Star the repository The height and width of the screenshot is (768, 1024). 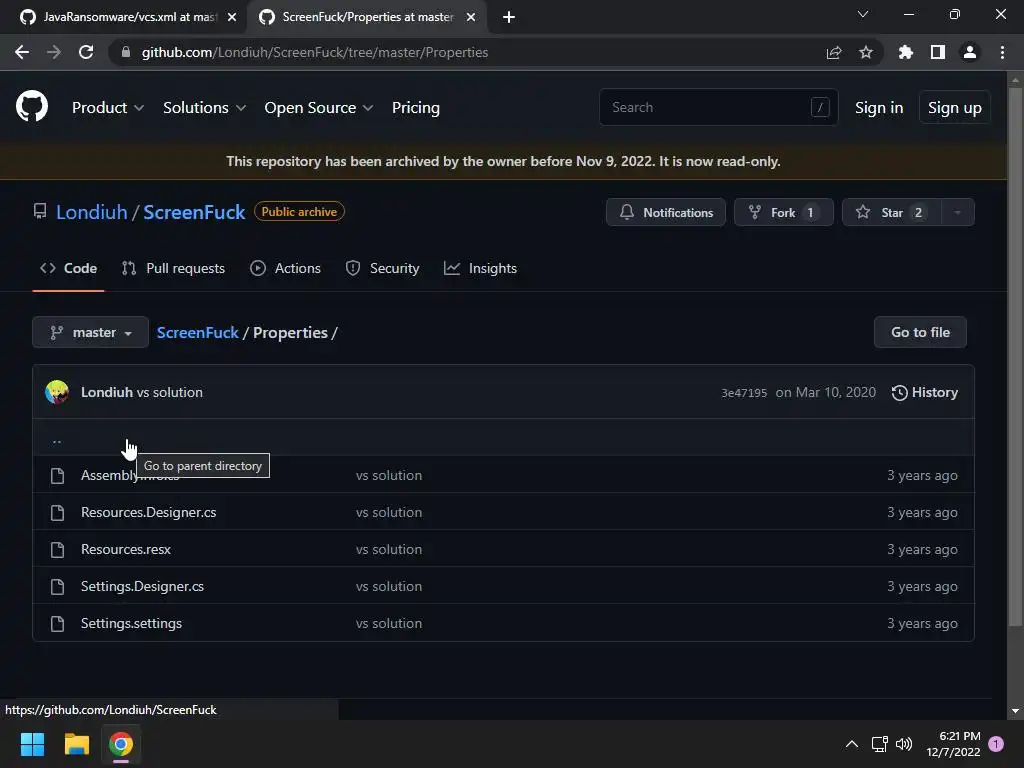(891, 212)
